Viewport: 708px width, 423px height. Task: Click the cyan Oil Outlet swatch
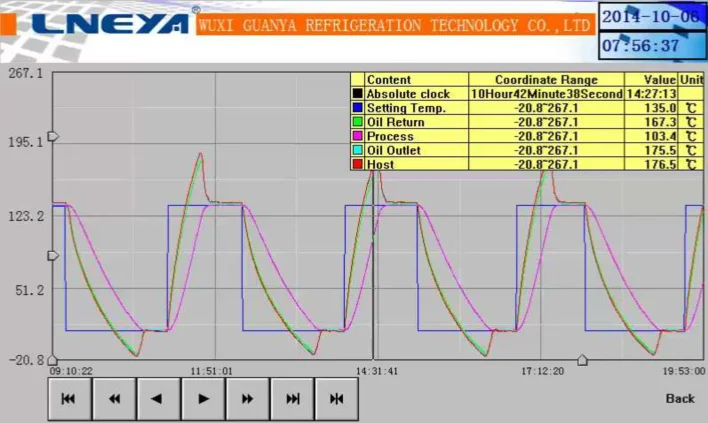pos(358,150)
